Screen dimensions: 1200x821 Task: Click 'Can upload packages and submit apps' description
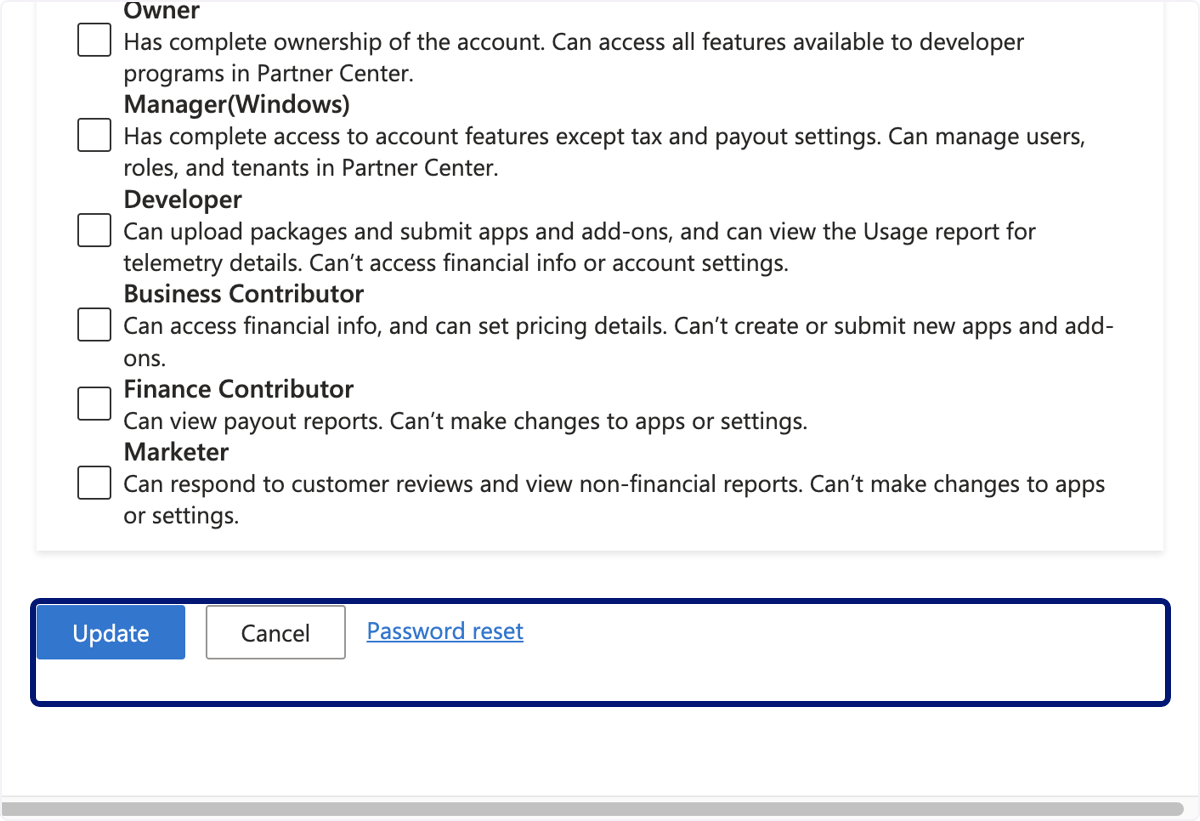point(580,247)
